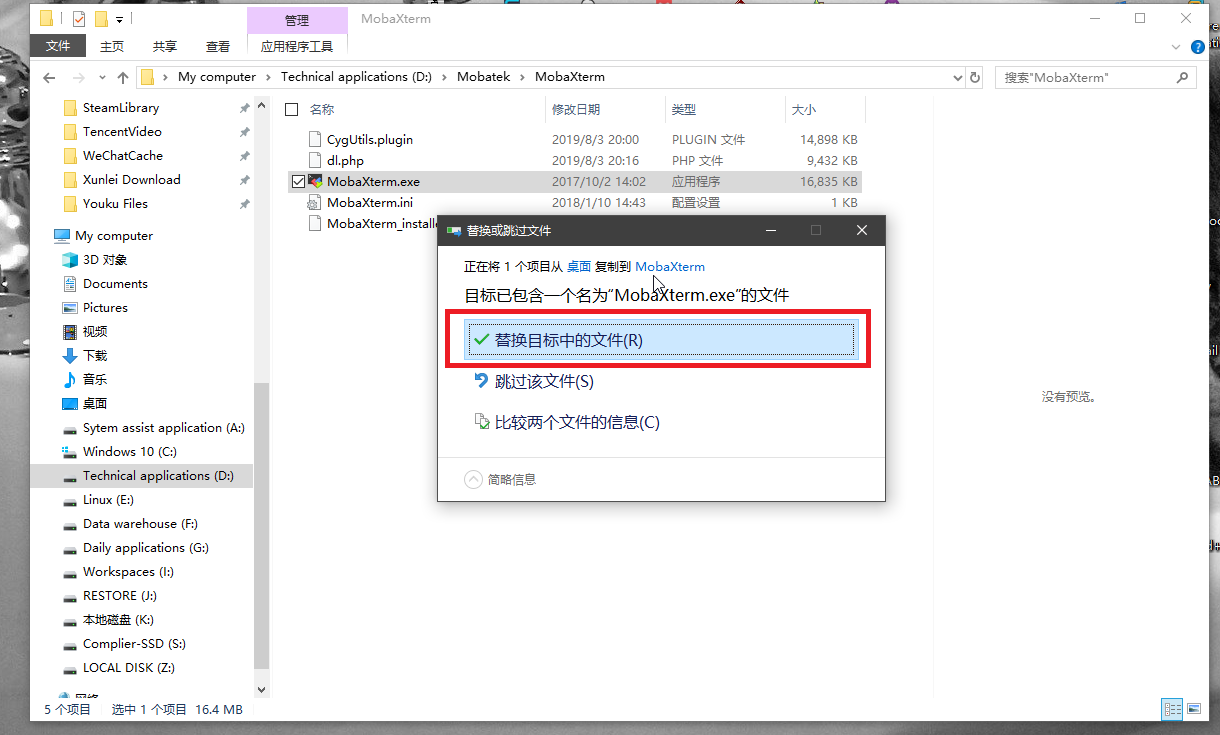The height and width of the screenshot is (735, 1220).
Task: Click navigation pane scrollbar down arrow
Action: (262, 689)
